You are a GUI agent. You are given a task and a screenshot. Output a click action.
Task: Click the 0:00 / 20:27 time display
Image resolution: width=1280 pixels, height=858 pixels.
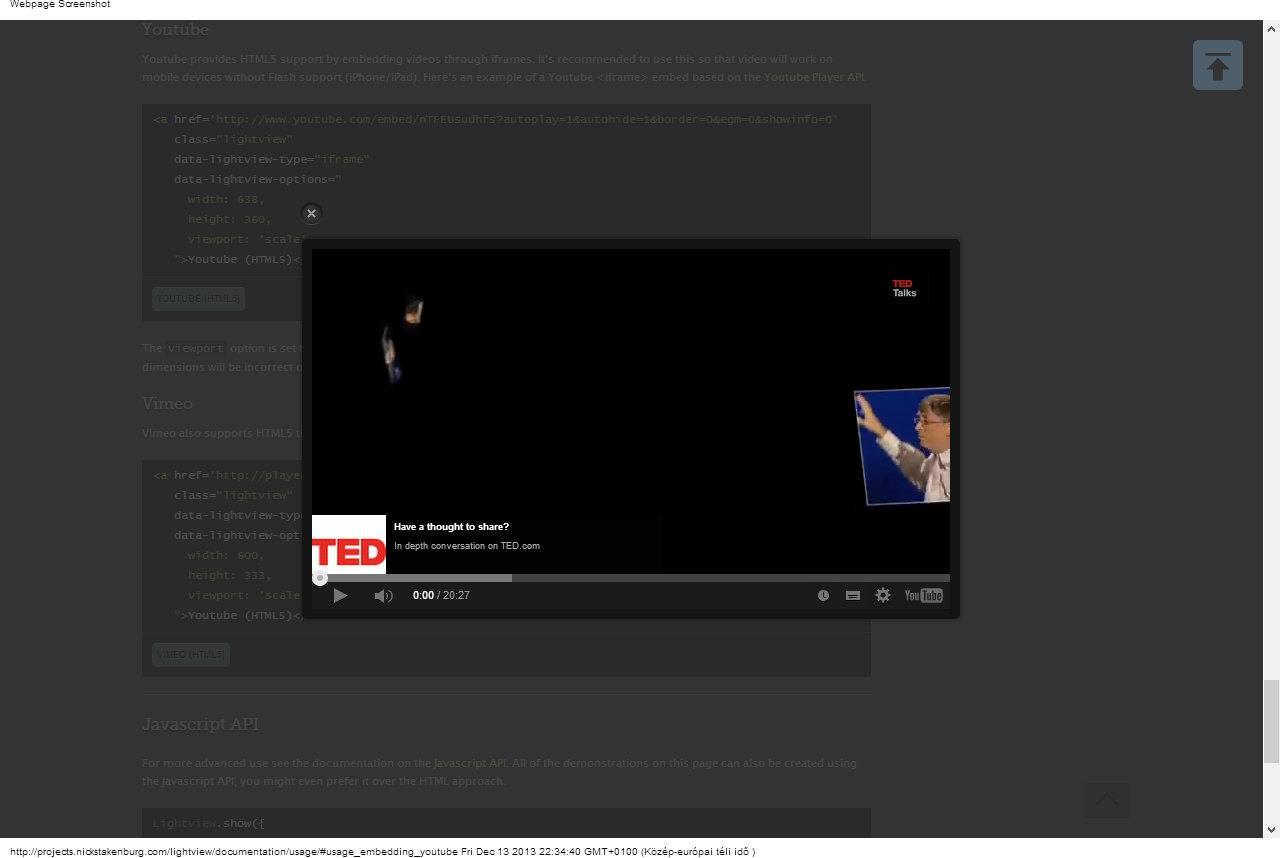point(441,595)
